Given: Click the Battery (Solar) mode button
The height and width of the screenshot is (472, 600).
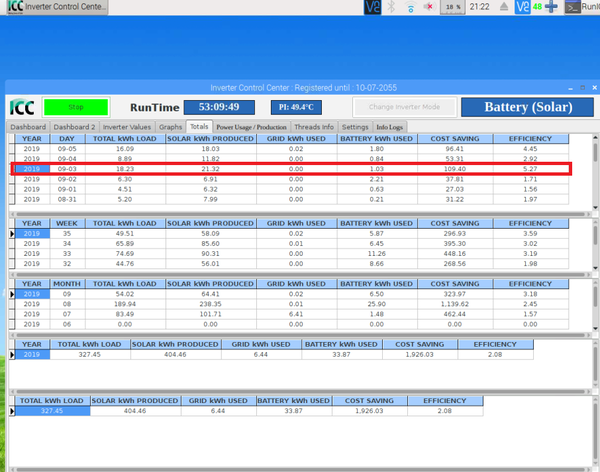Looking at the screenshot, I should [526, 107].
